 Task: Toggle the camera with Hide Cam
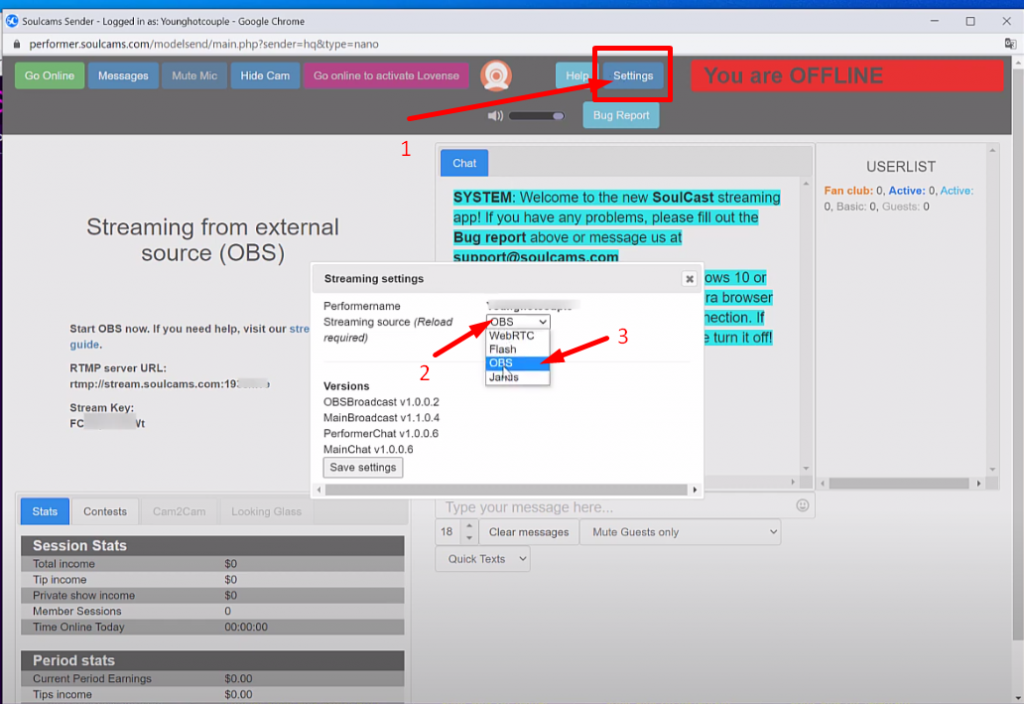265,76
